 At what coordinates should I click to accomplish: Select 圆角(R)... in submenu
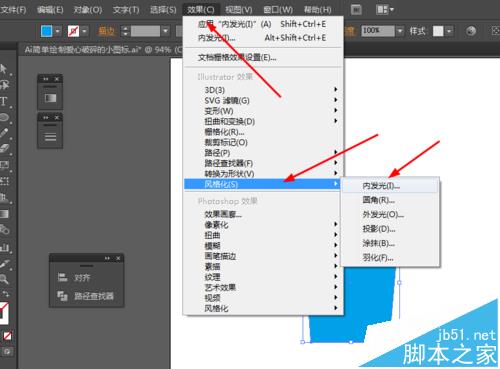click(390, 200)
